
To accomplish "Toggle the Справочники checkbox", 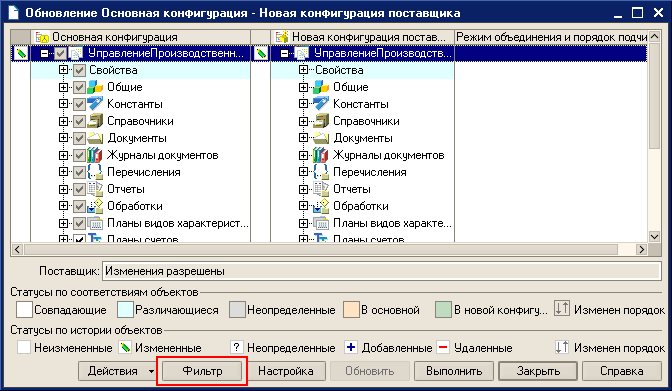I will click(79, 121).
